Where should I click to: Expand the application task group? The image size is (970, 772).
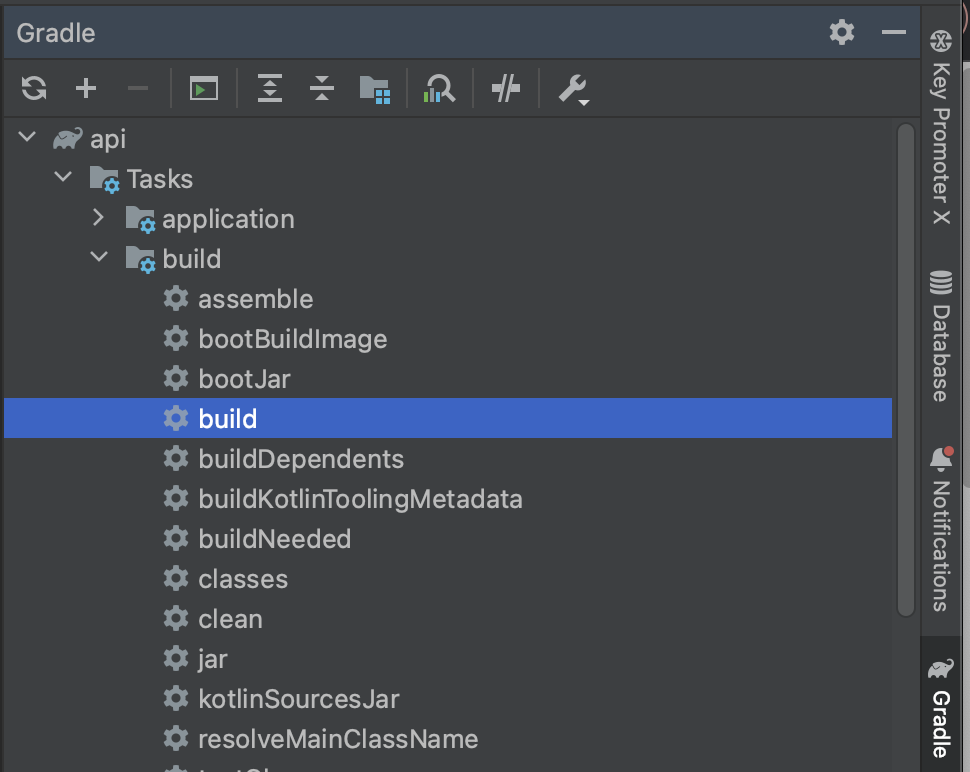tap(98, 217)
